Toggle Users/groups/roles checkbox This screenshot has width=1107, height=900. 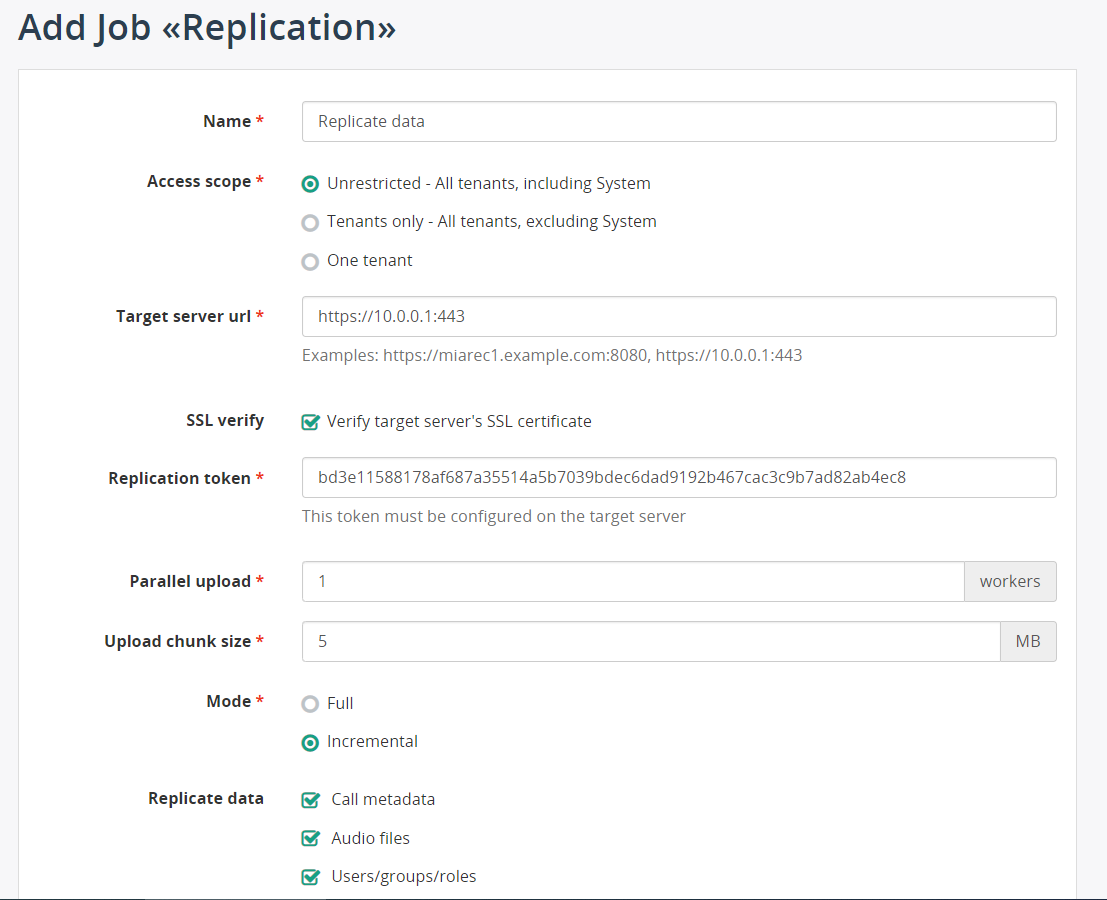(x=310, y=877)
